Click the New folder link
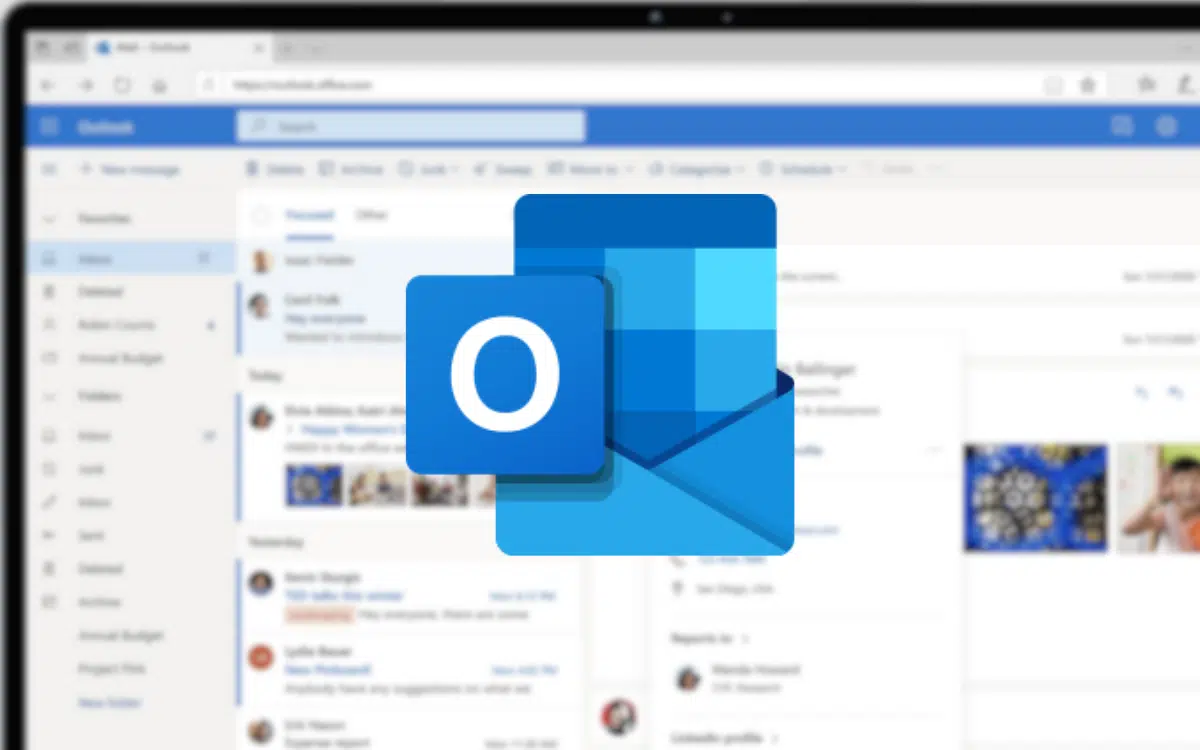The height and width of the screenshot is (750, 1200). [110, 703]
